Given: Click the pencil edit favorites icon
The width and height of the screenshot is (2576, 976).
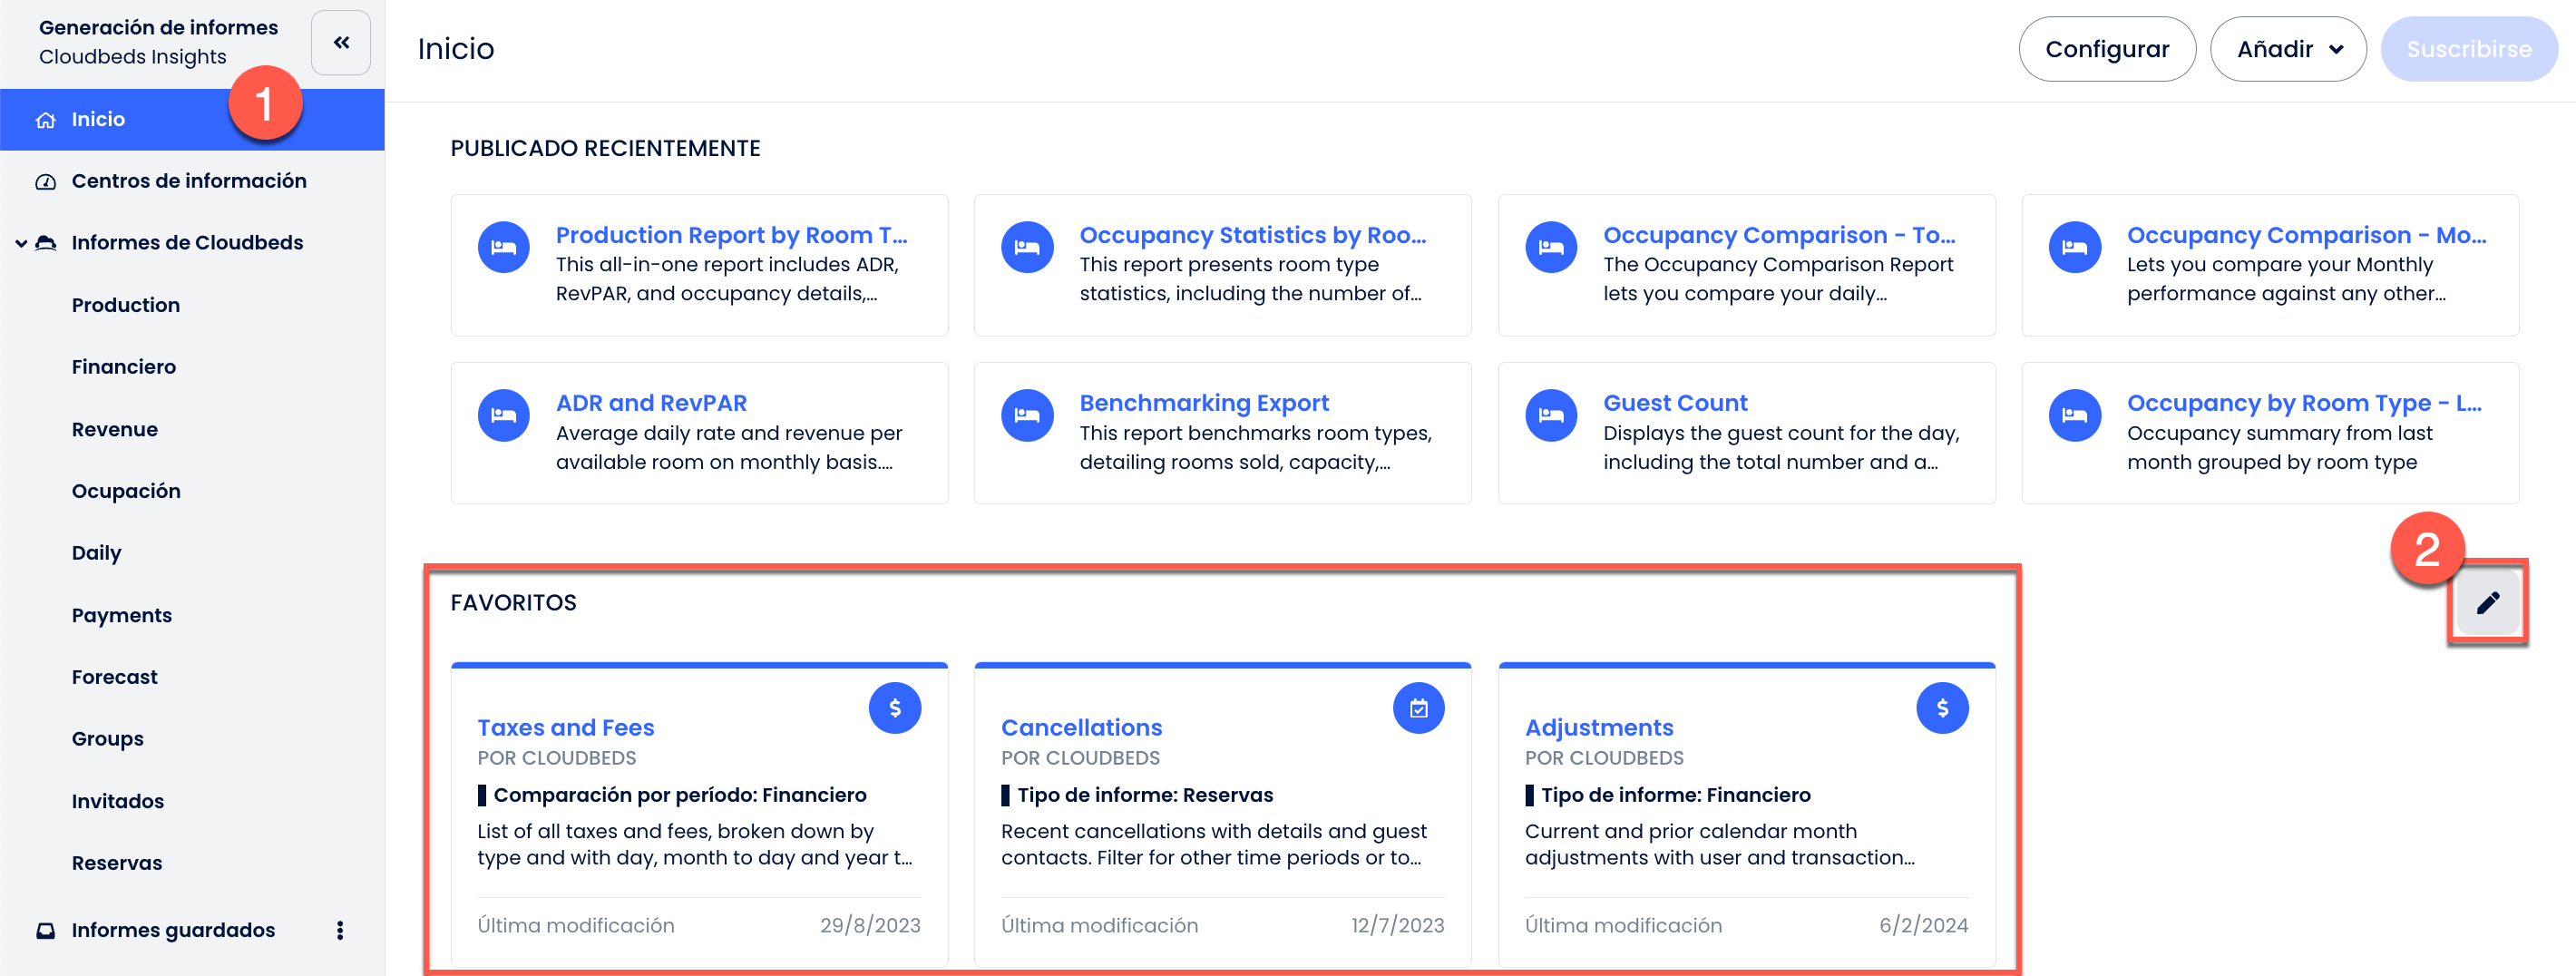Looking at the screenshot, I should tap(2487, 603).
